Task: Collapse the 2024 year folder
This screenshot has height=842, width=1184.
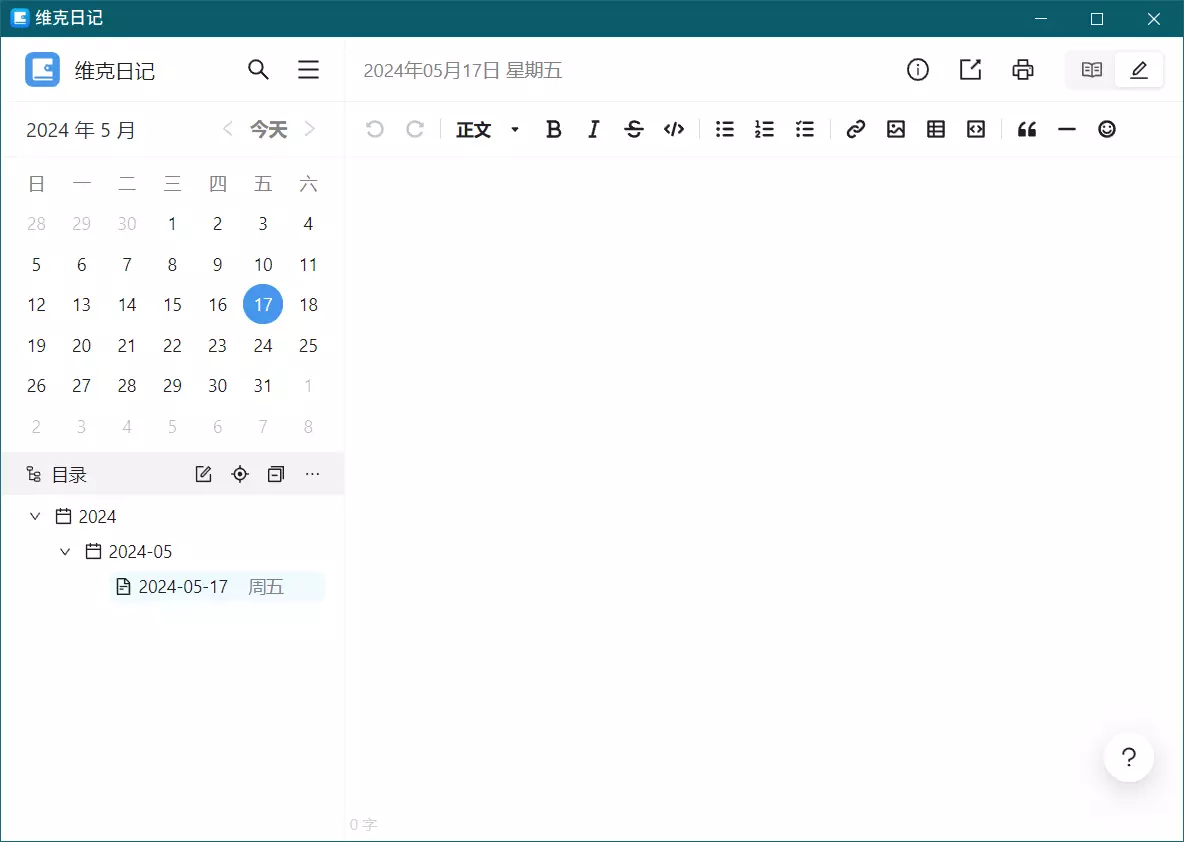Action: pyautogui.click(x=36, y=517)
